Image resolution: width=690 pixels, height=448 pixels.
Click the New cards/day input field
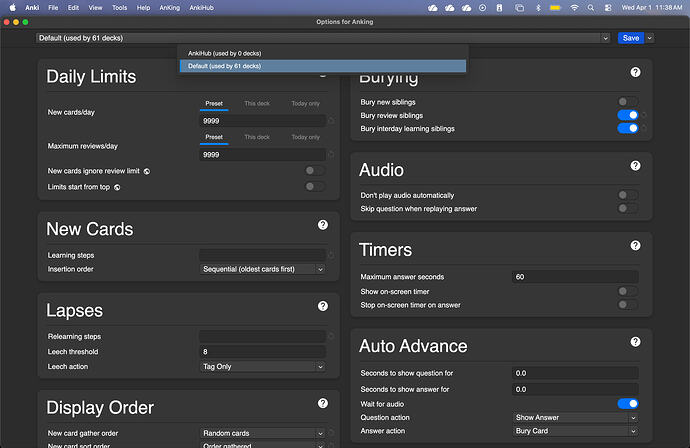point(263,121)
